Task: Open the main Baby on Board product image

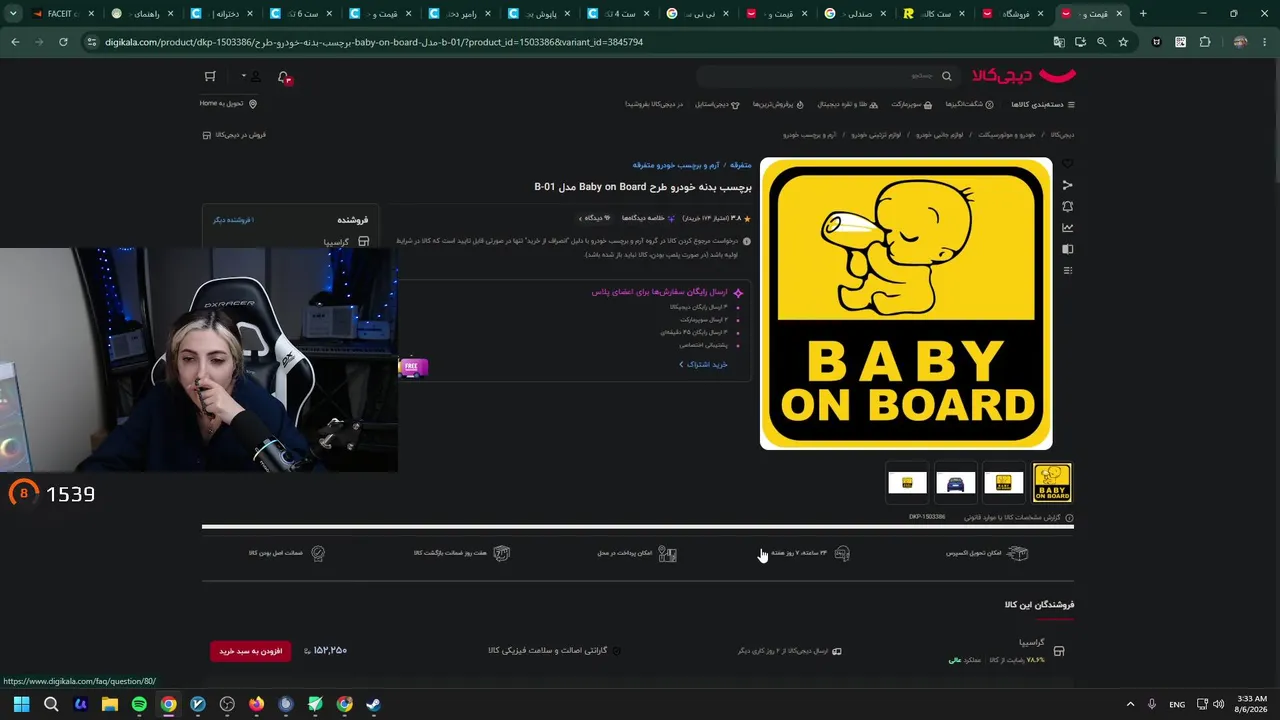Action: click(906, 304)
